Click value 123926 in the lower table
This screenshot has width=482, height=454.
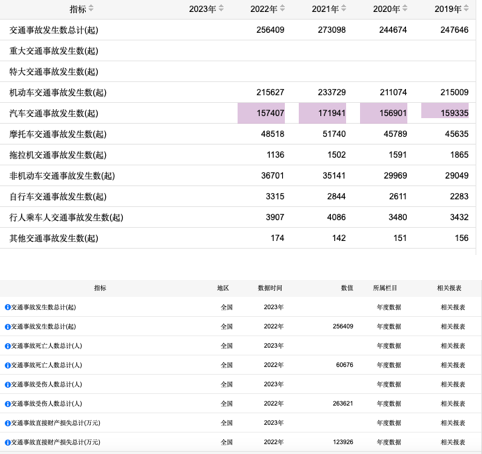343,442
